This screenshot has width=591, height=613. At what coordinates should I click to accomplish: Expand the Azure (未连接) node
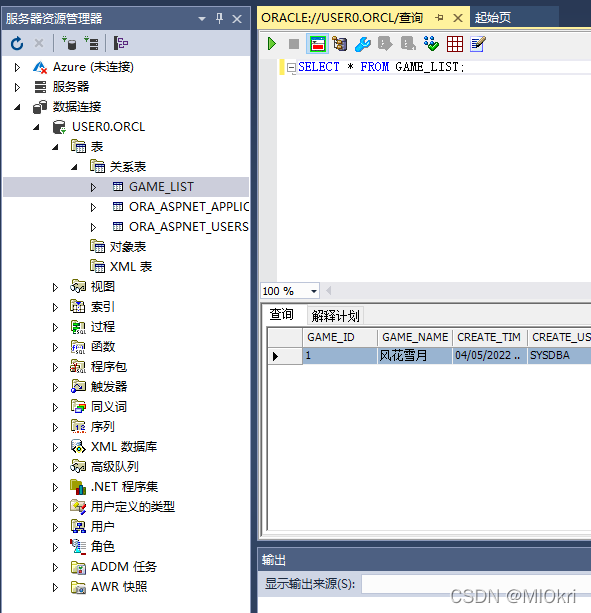coord(17,67)
